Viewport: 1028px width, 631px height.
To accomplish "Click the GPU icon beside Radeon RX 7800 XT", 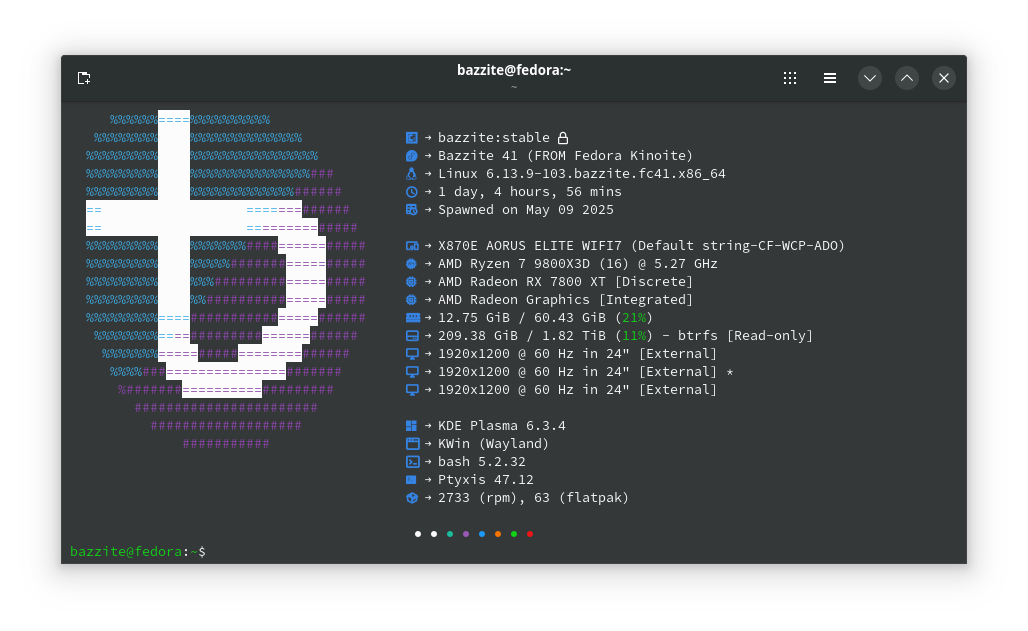I will point(412,281).
